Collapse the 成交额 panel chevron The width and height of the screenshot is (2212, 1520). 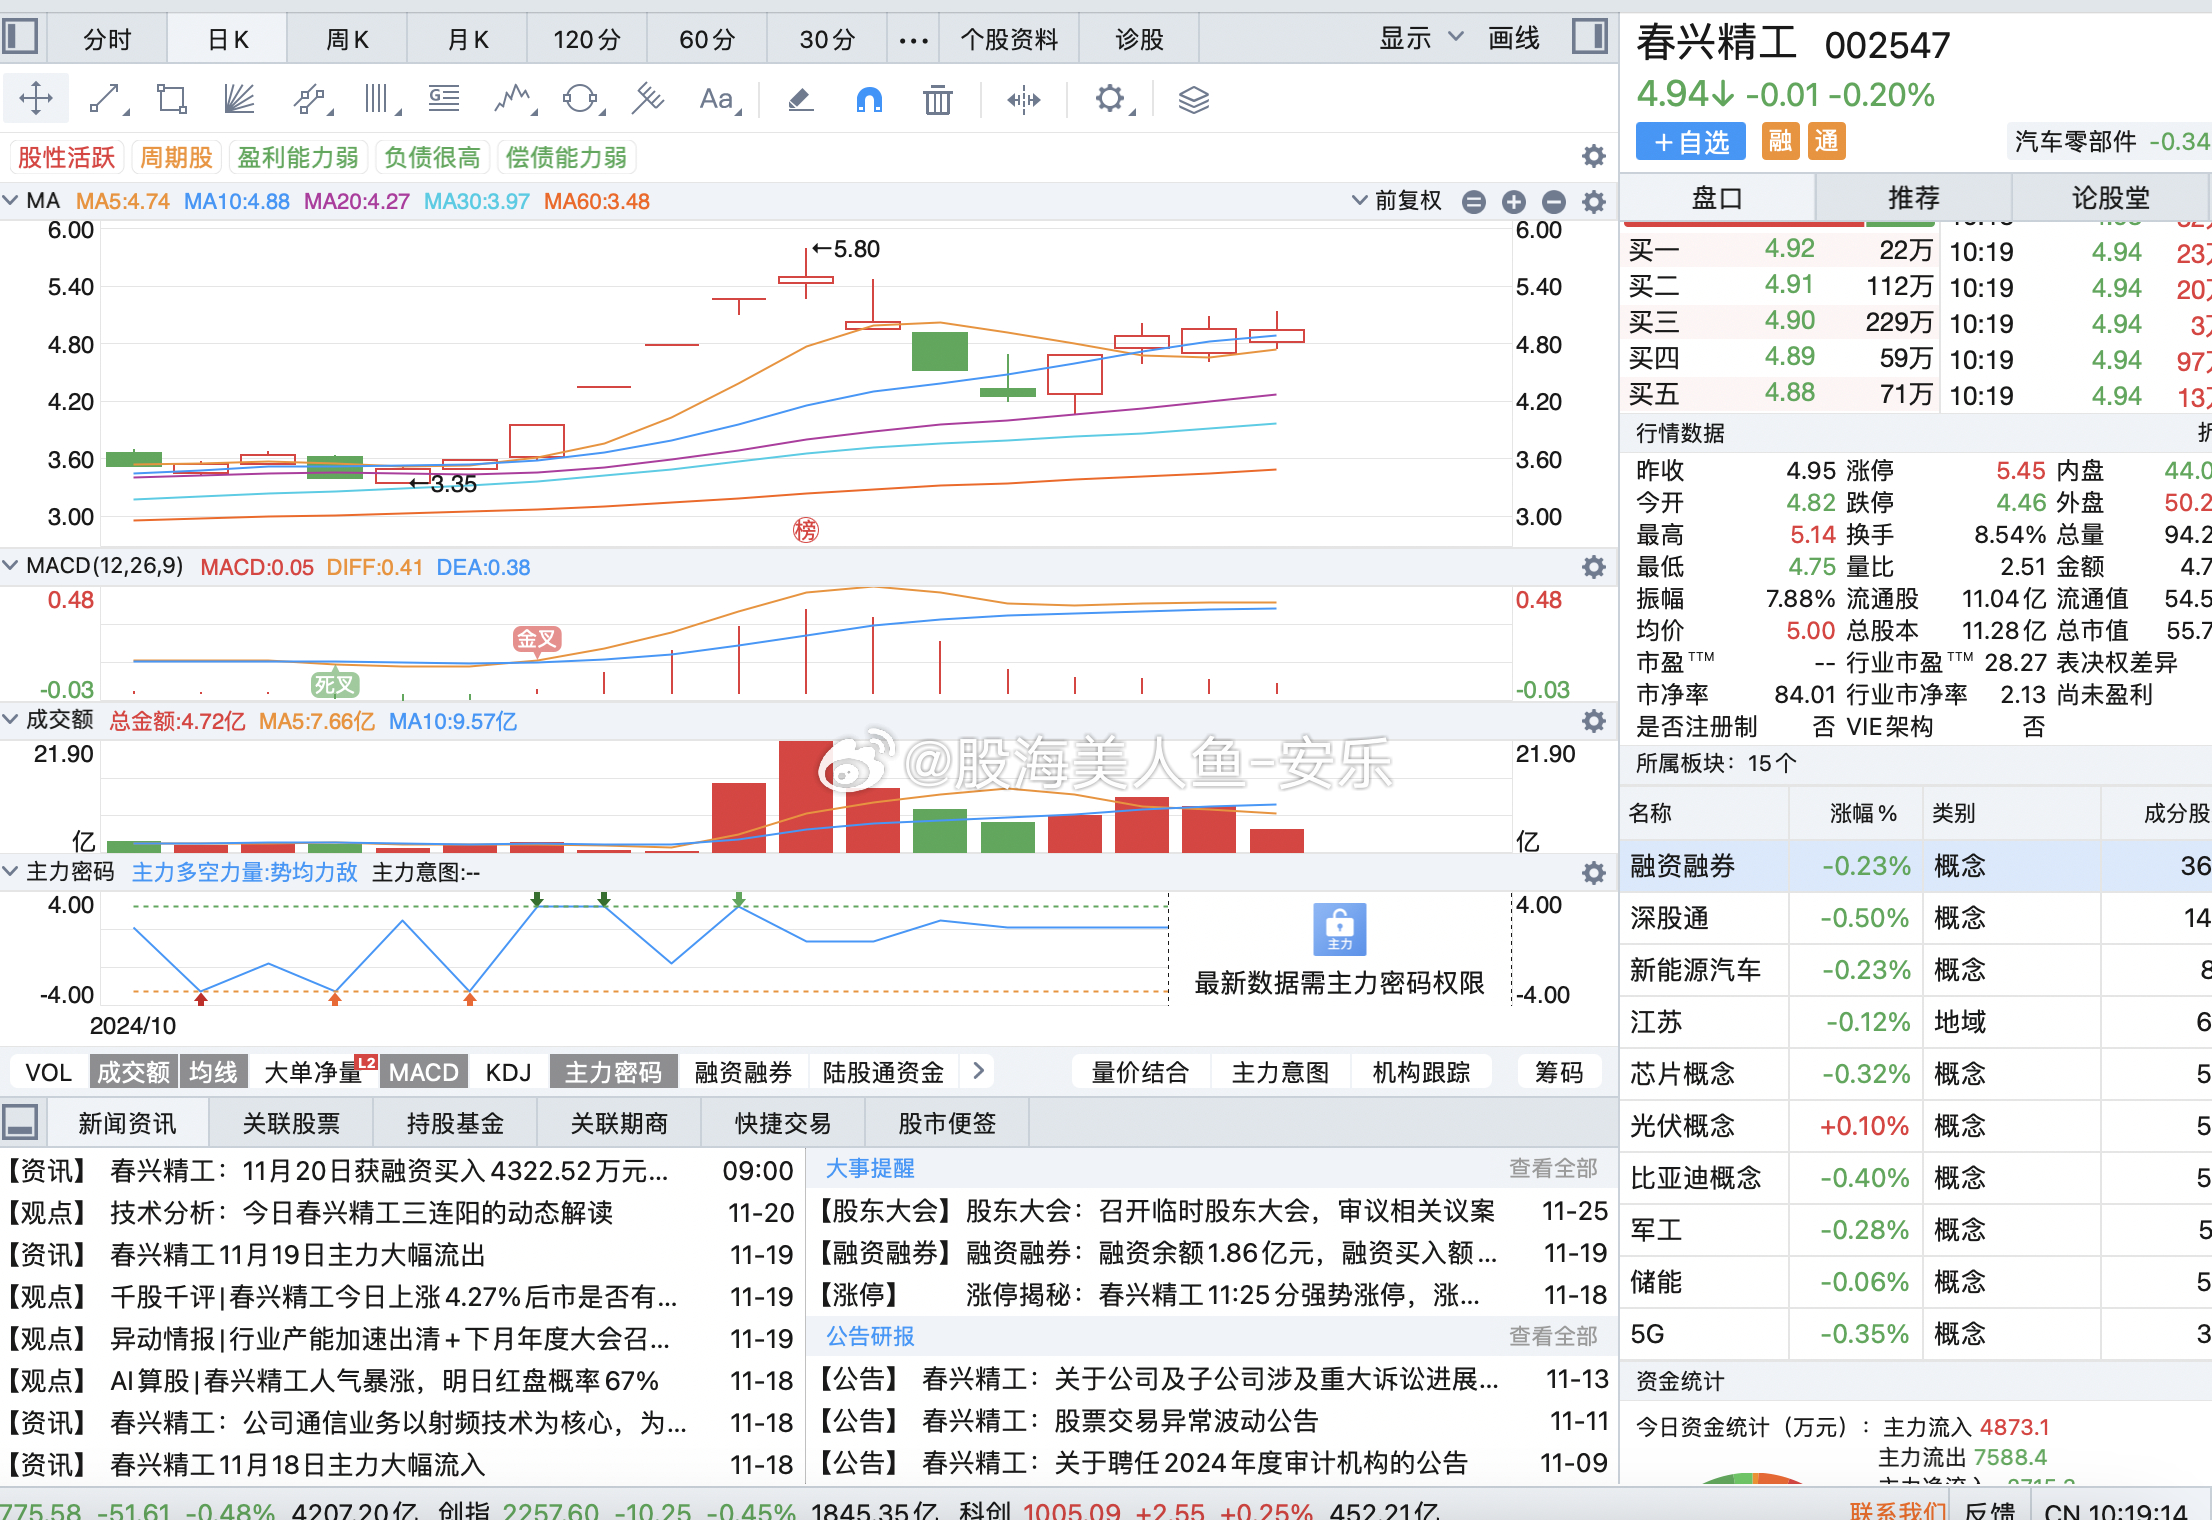click(x=11, y=720)
